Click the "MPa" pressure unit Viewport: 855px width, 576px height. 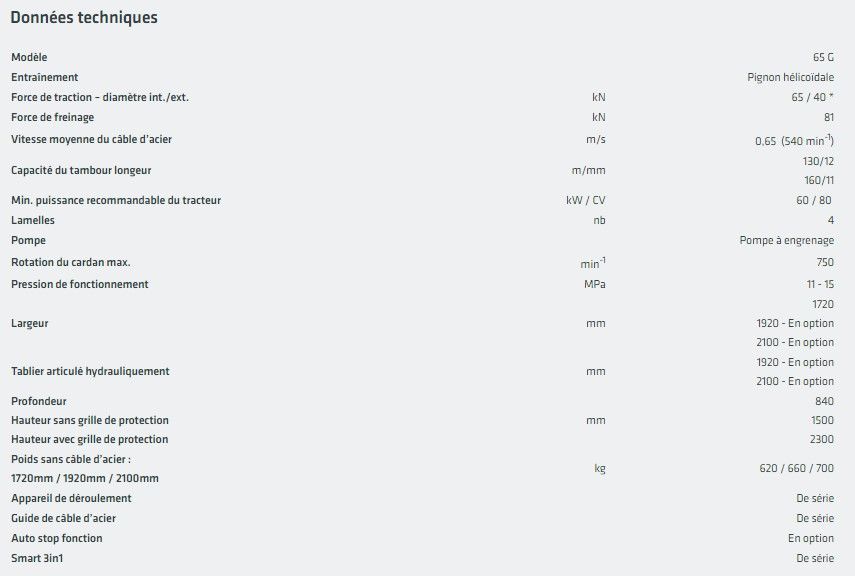click(x=595, y=284)
